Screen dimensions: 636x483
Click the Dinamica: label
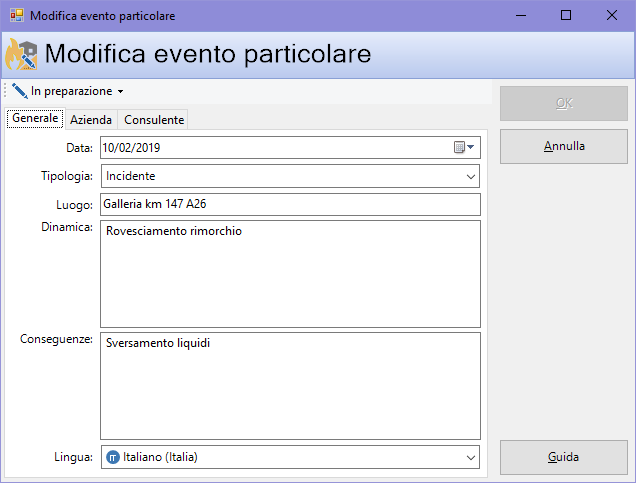coord(67,227)
